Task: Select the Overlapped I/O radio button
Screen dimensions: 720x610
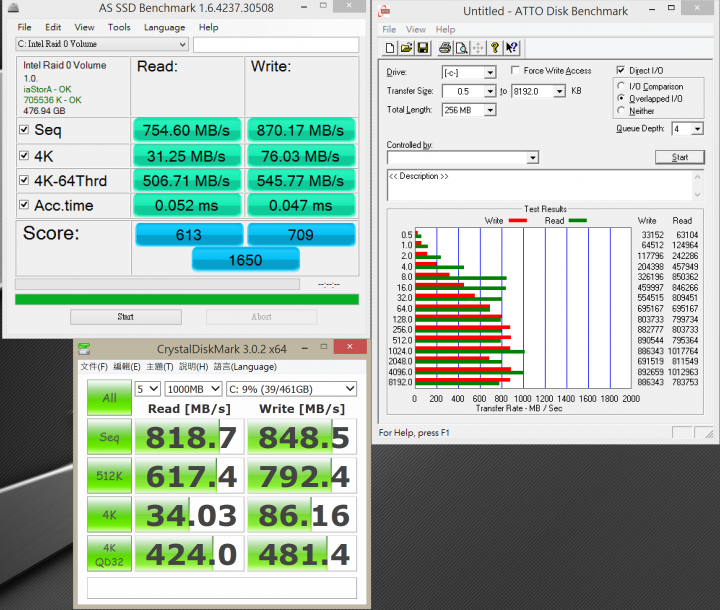Action: coord(621,98)
